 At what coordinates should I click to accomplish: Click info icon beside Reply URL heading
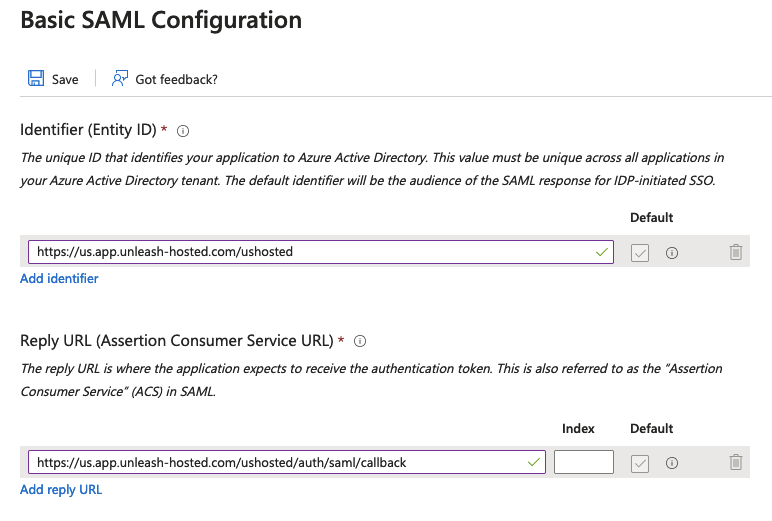pos(360,341)
